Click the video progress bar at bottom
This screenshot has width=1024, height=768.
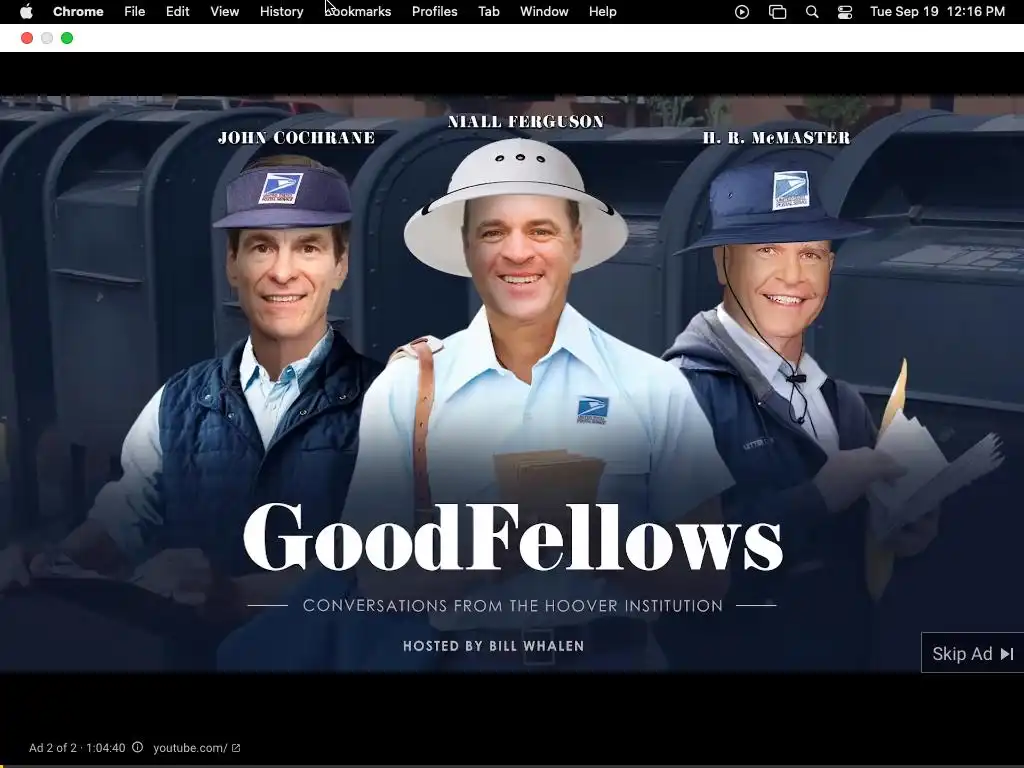[x=512, y=765]
